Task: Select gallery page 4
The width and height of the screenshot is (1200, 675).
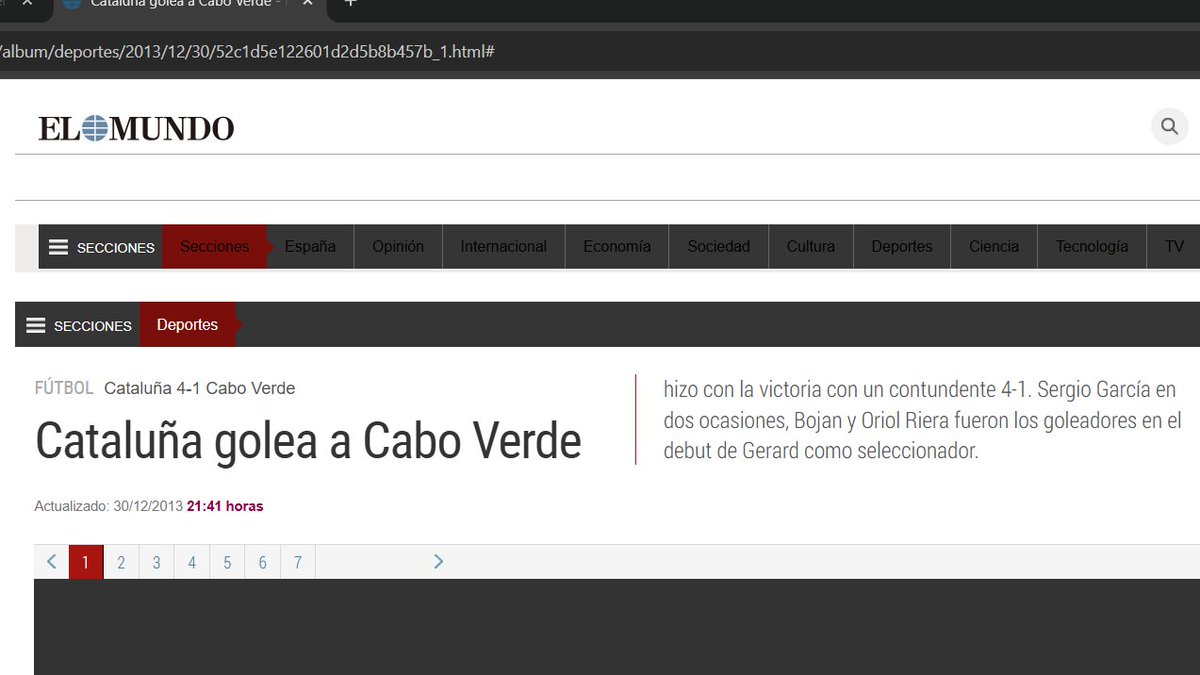Action: point(192,562)
